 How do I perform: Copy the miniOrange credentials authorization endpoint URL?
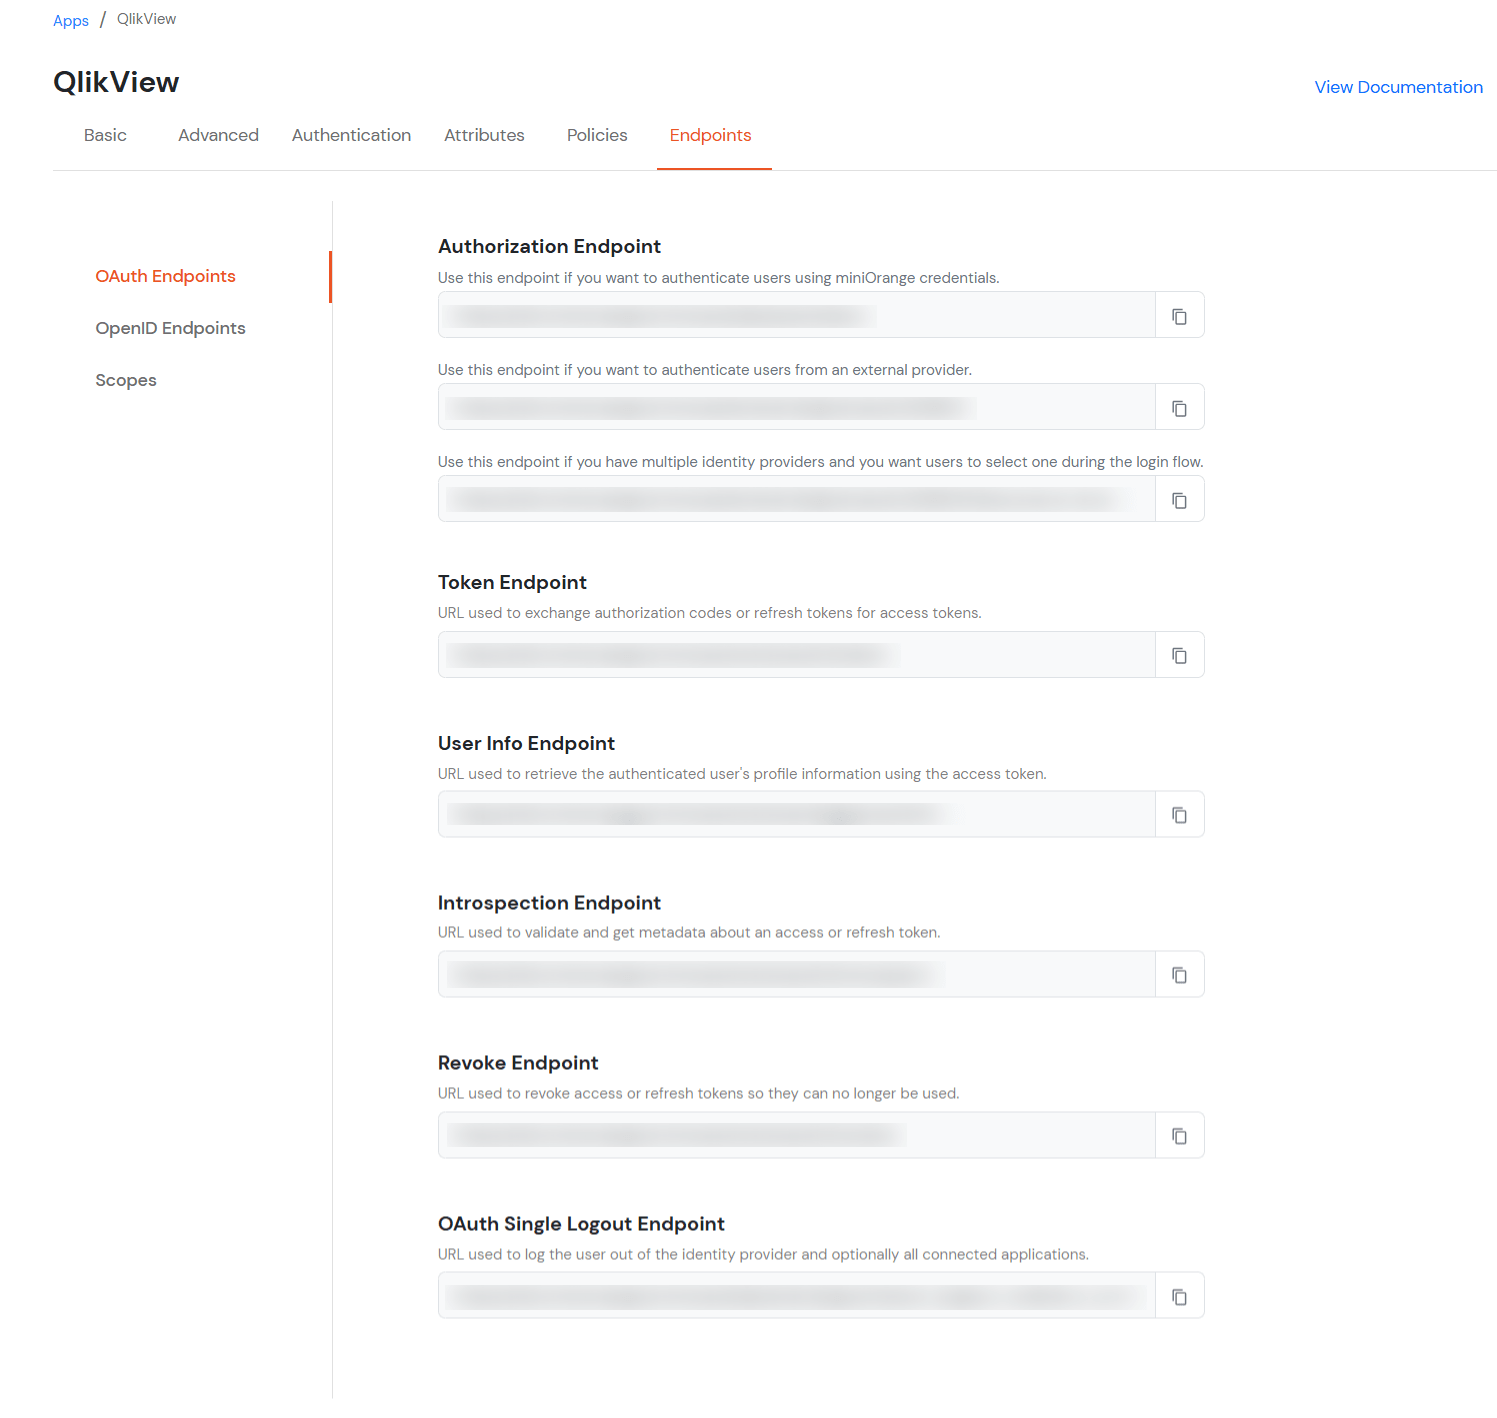point(1179,316)
